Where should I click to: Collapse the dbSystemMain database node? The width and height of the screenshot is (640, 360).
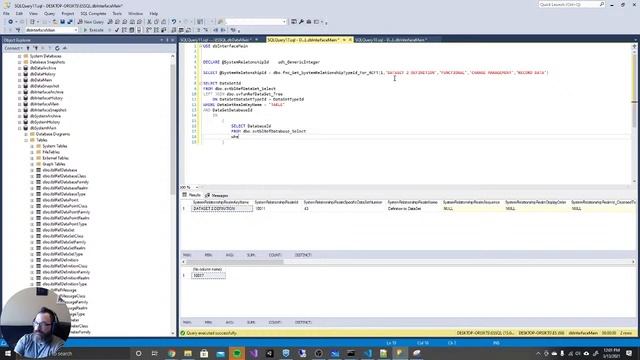tap(20, 128)
